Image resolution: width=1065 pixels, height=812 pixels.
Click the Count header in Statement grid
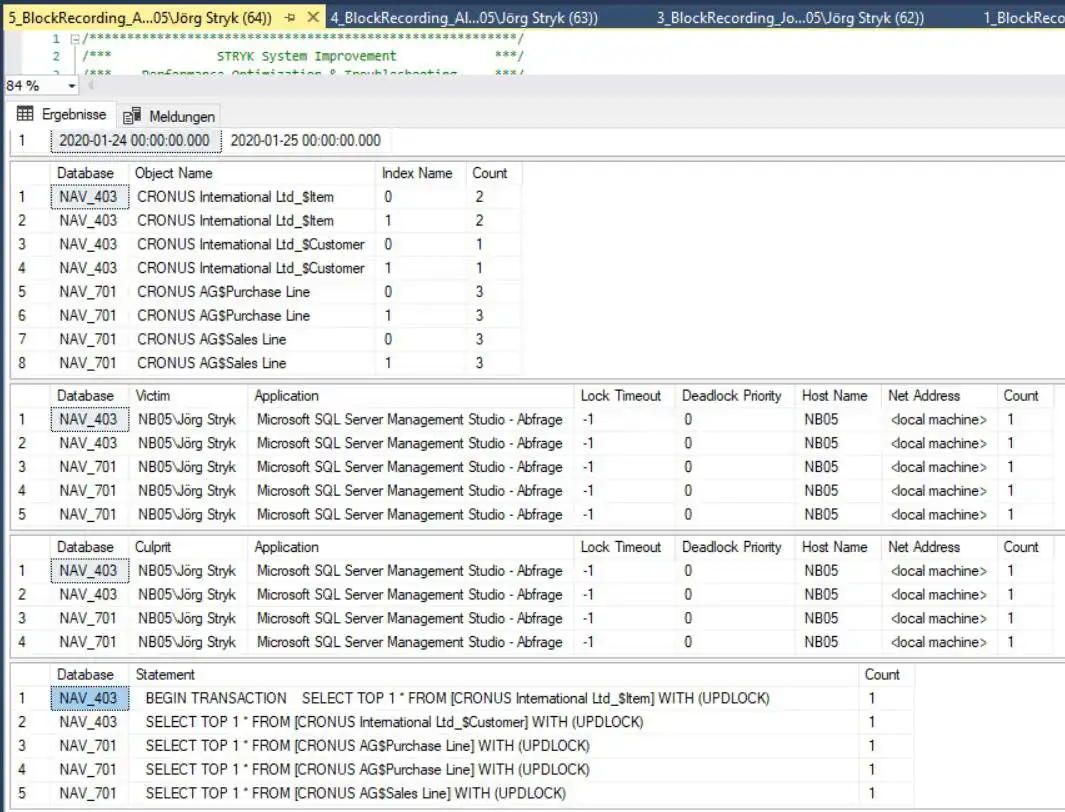pos(885,675)
